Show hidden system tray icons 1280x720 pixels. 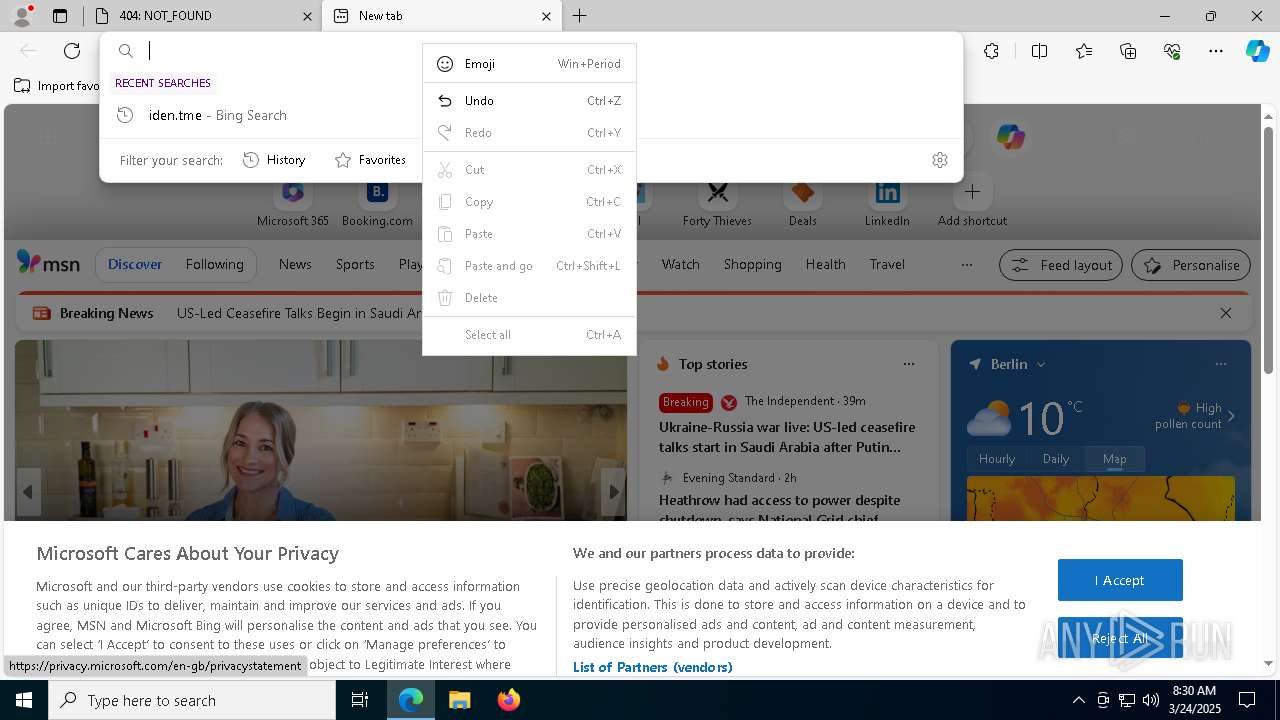(x=1078, y=700)
